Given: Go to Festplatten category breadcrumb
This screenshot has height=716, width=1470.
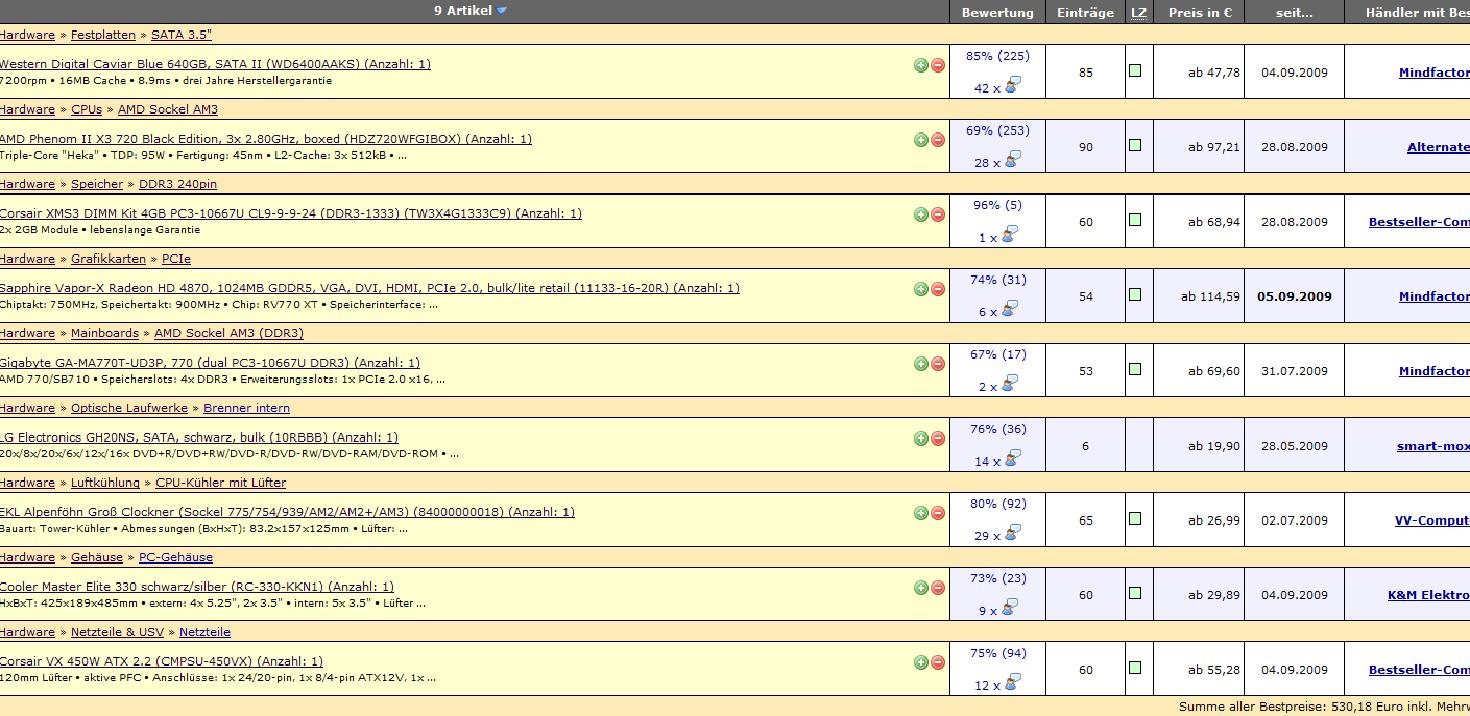Looking at the screenshot, I should pos(103,35).
